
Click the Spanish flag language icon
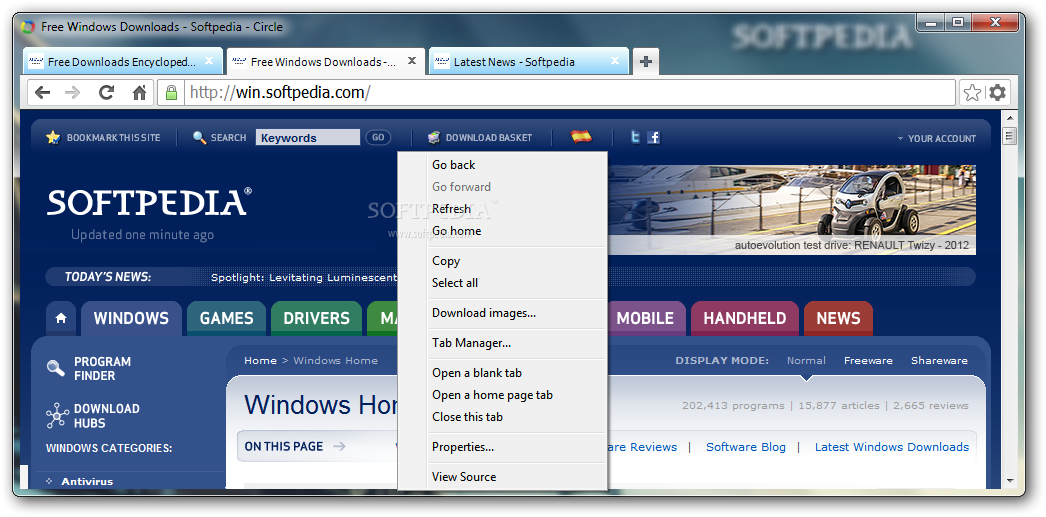pyautogui.click(x=581, y=137)
